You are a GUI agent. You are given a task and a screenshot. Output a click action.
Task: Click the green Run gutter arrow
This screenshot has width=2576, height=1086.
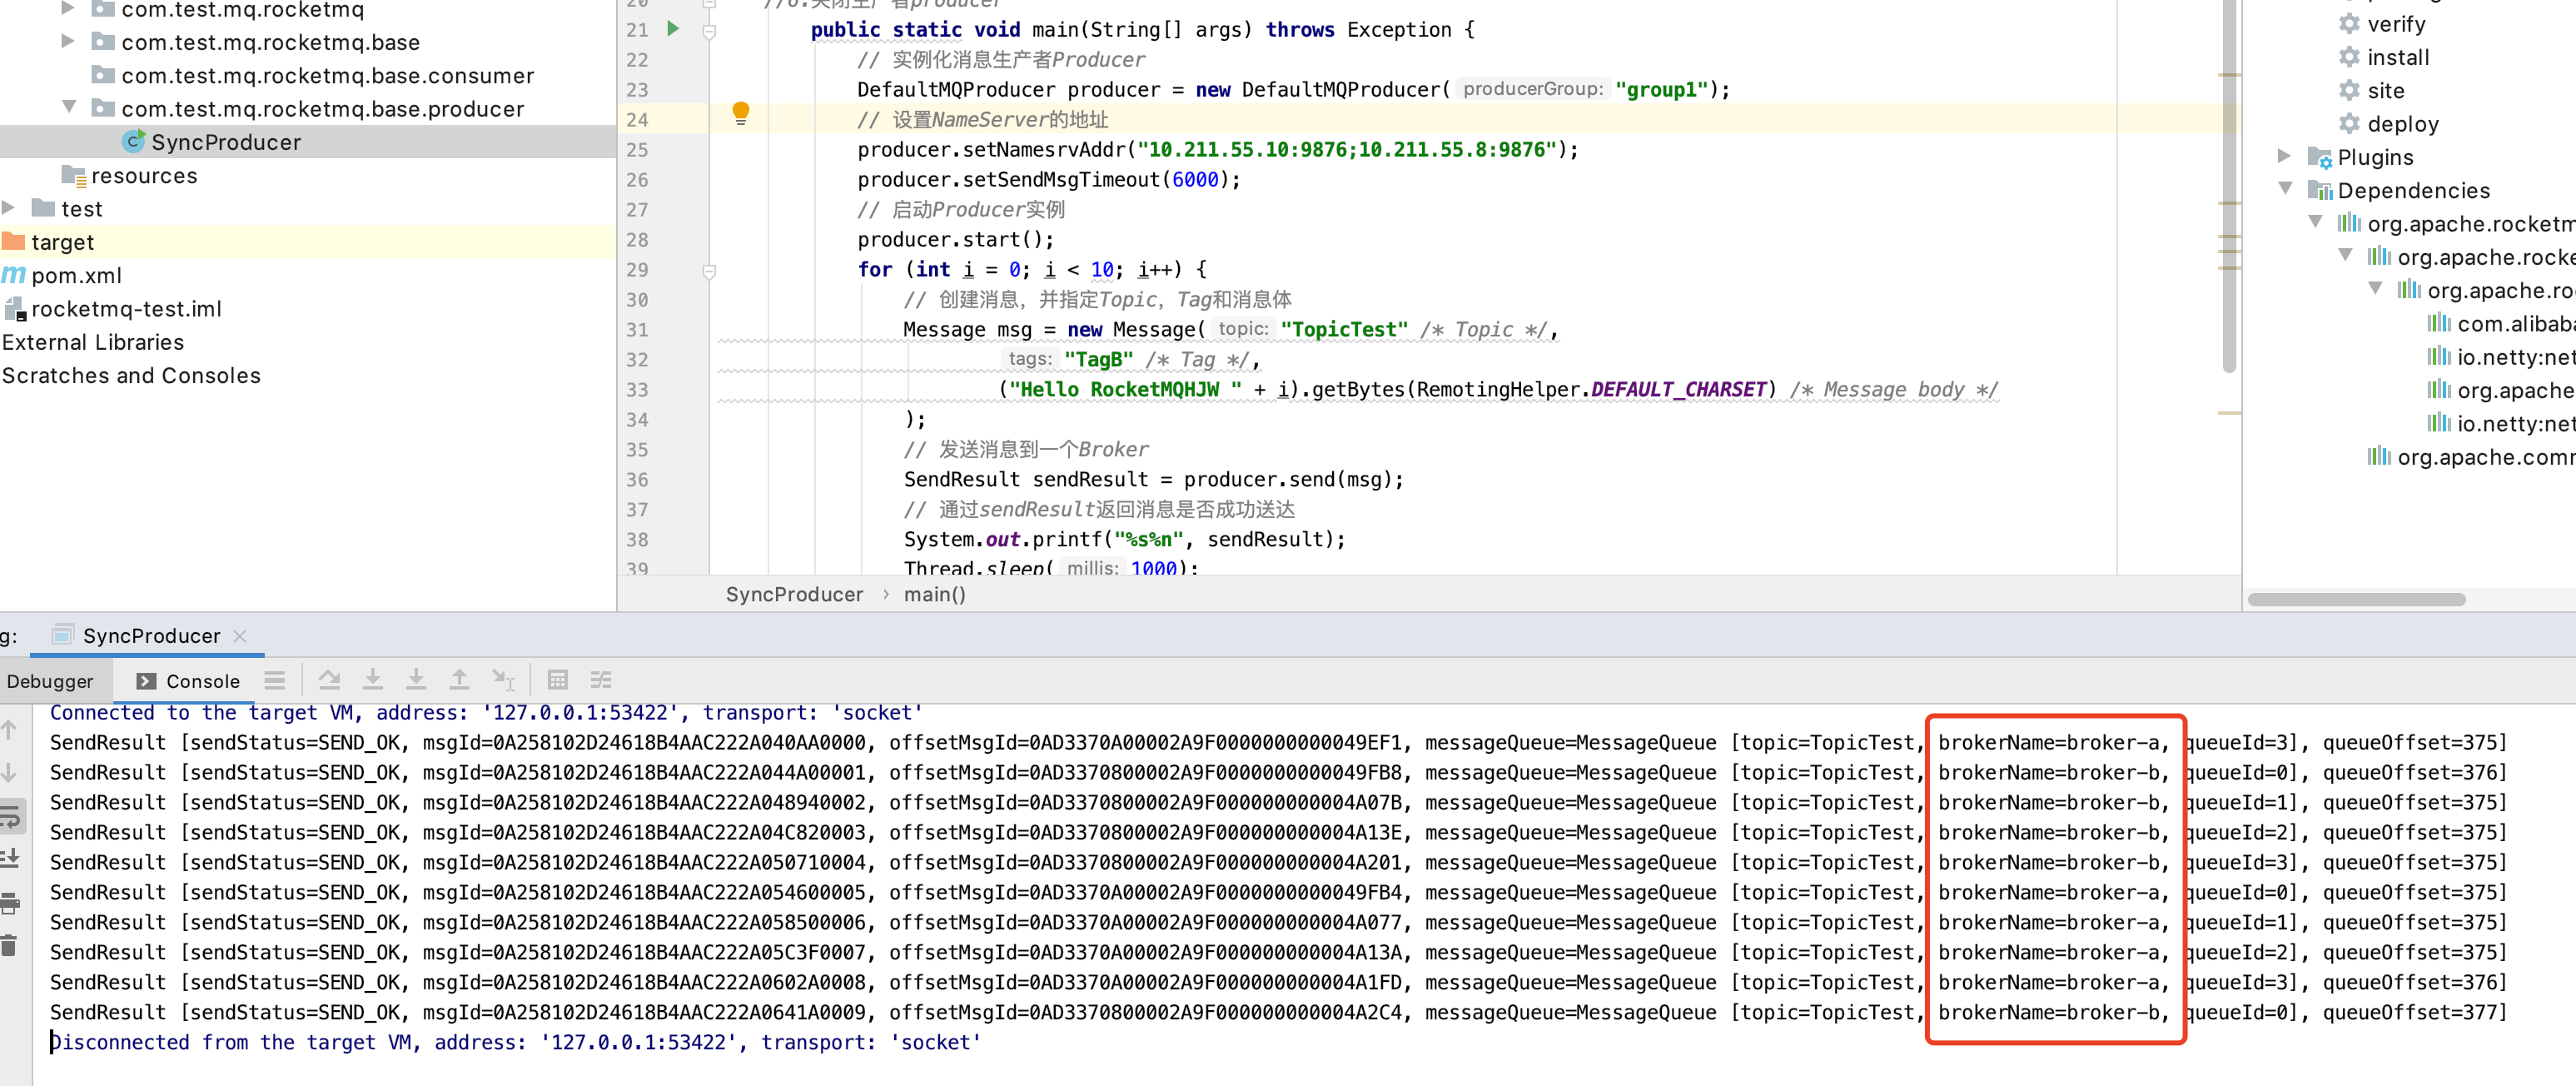coord(673,29)
